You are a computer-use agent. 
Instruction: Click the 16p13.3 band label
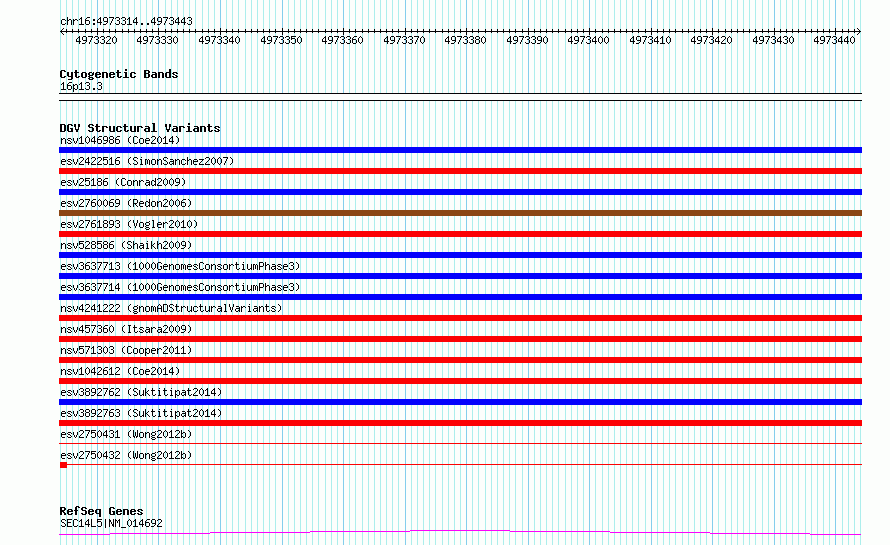[81, 86]
